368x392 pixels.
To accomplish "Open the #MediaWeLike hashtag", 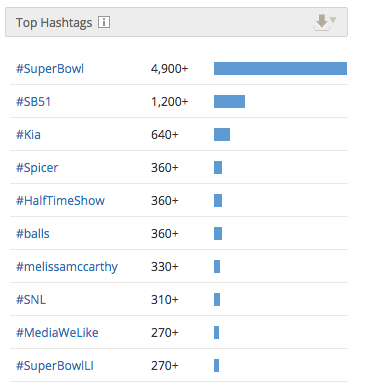I will pyautogui.click(x=57, y=332).
